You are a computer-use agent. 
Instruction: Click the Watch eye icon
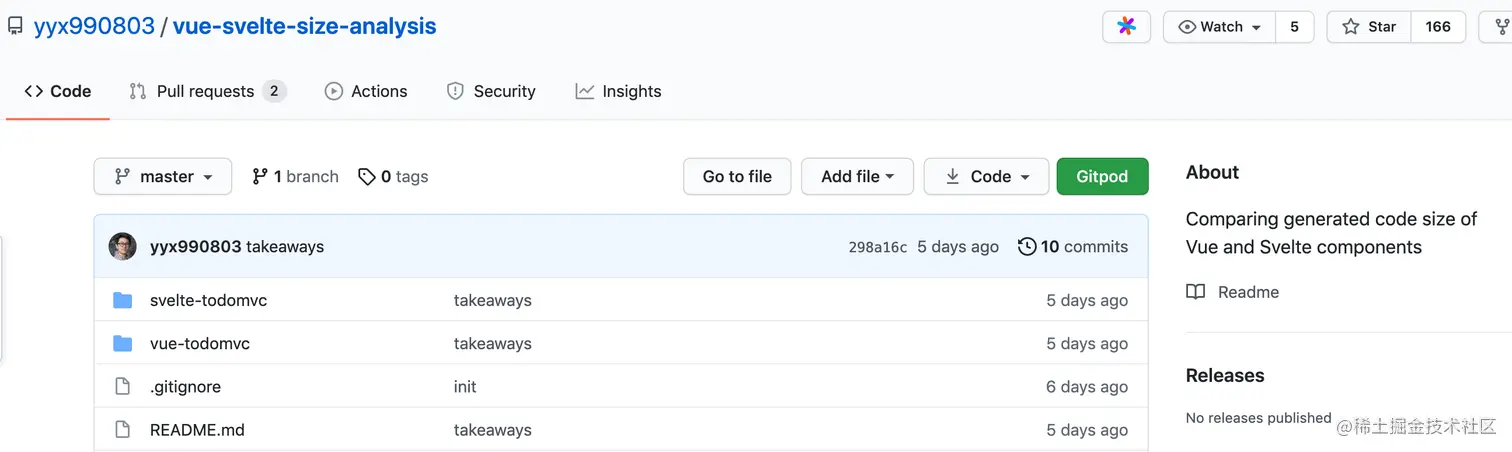[x=1187, y=27]
